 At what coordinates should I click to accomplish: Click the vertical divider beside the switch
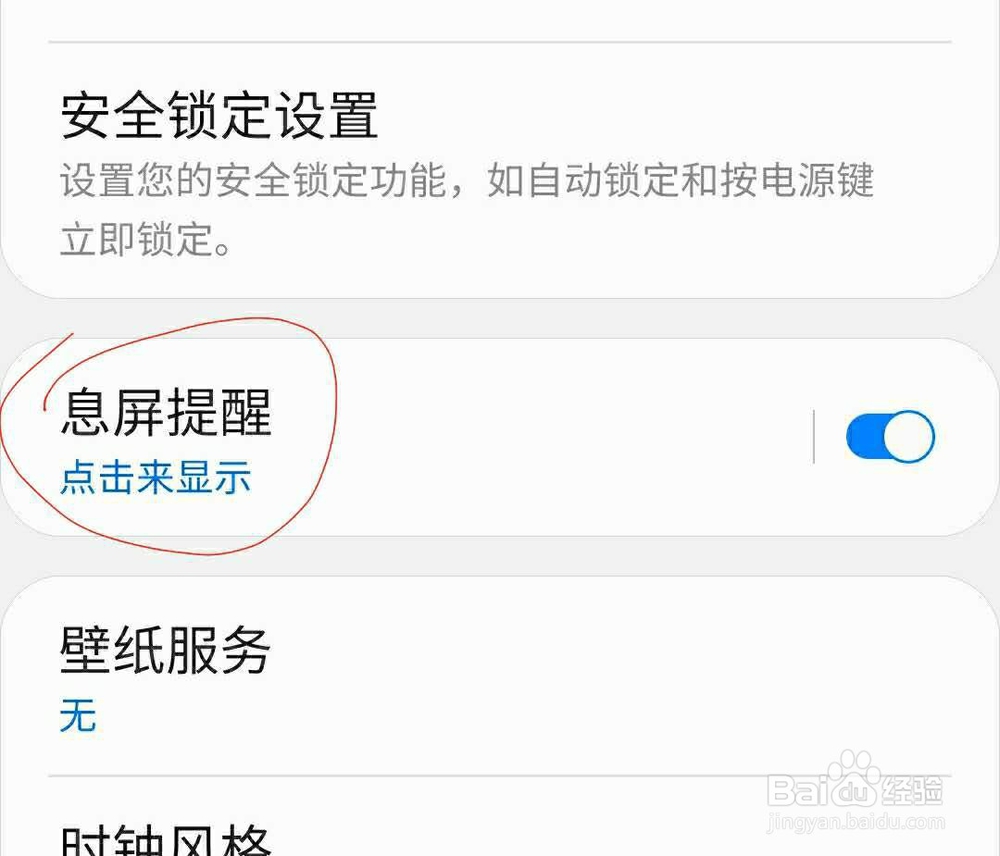pos(814,436)
